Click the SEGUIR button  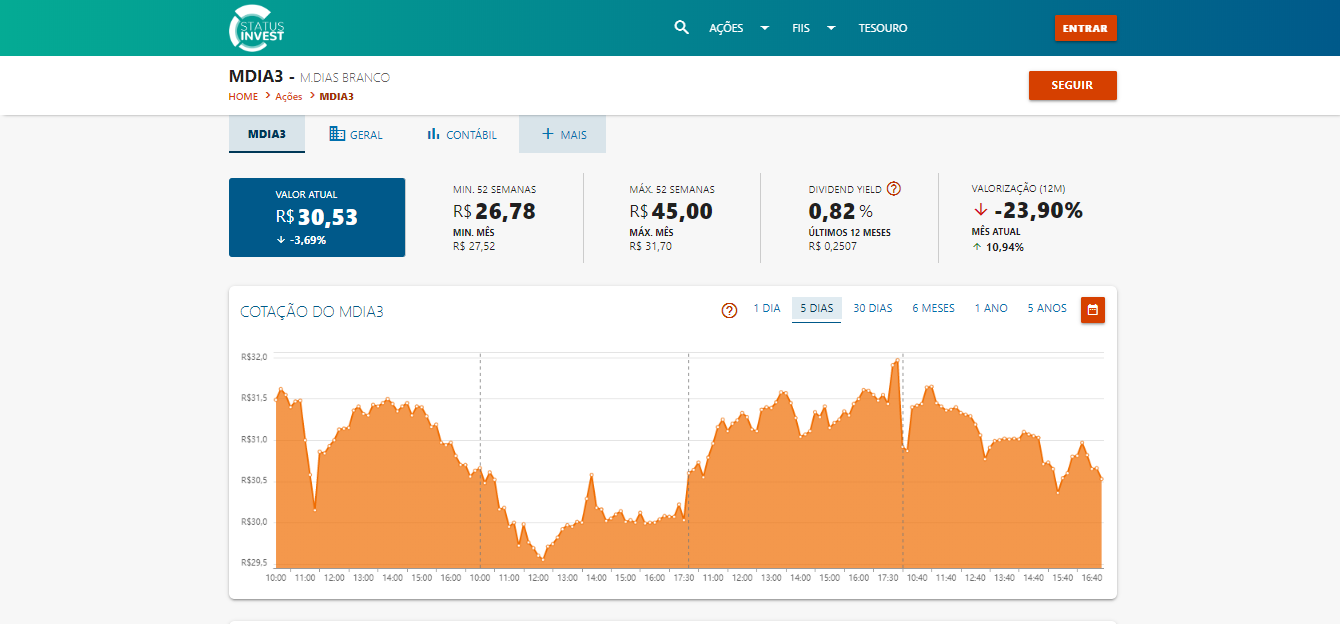click(x=1072, y=86)
